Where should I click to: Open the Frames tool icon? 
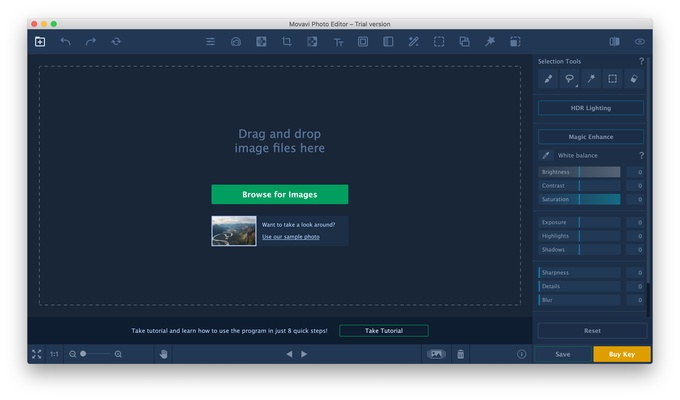pyautogui.click(x=363, y=42)
